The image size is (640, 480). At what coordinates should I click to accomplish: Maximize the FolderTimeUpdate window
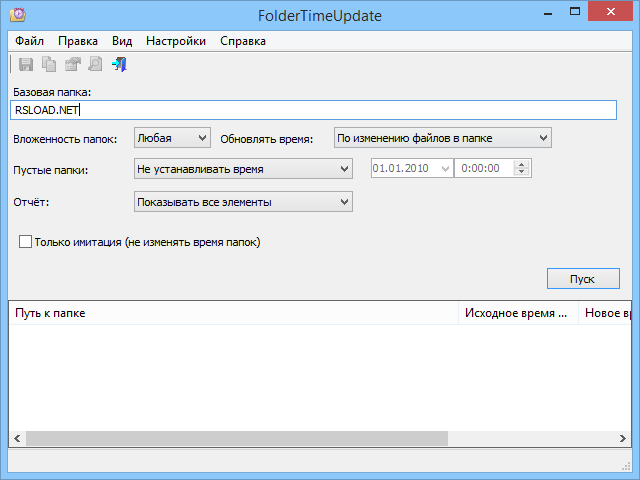575,12
